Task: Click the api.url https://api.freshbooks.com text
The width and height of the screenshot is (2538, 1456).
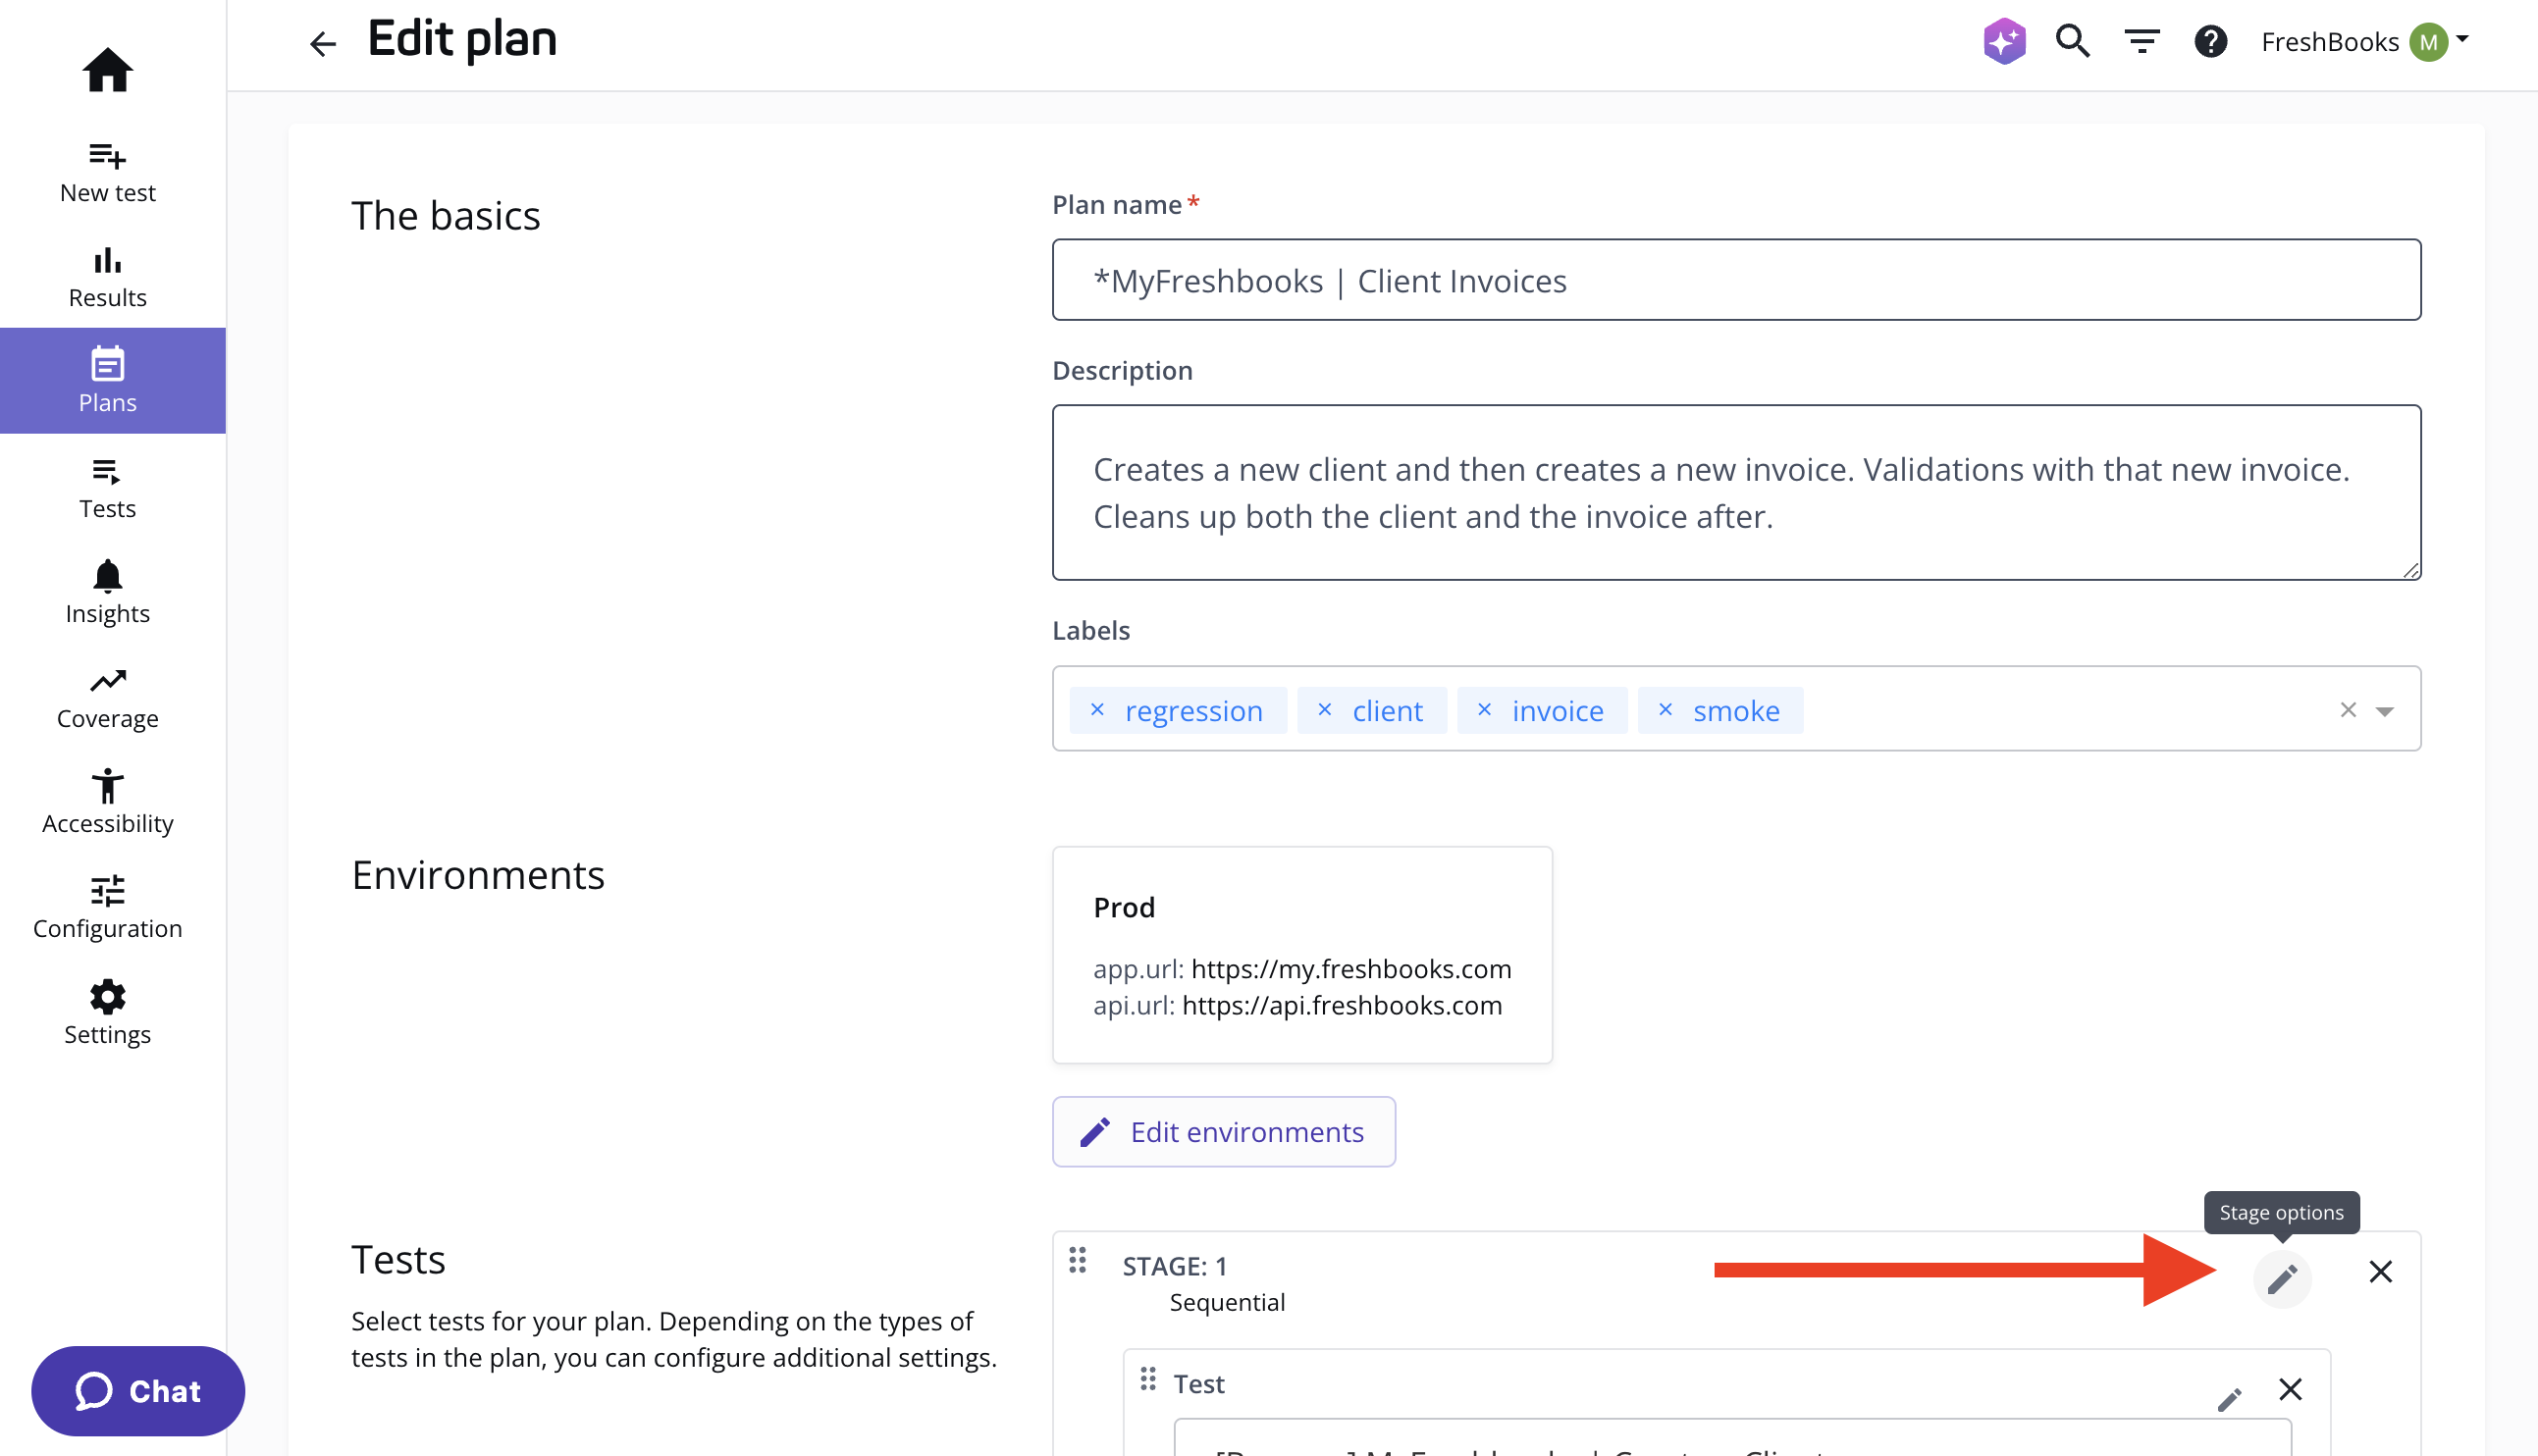Action: [x=1297, y=1005]
